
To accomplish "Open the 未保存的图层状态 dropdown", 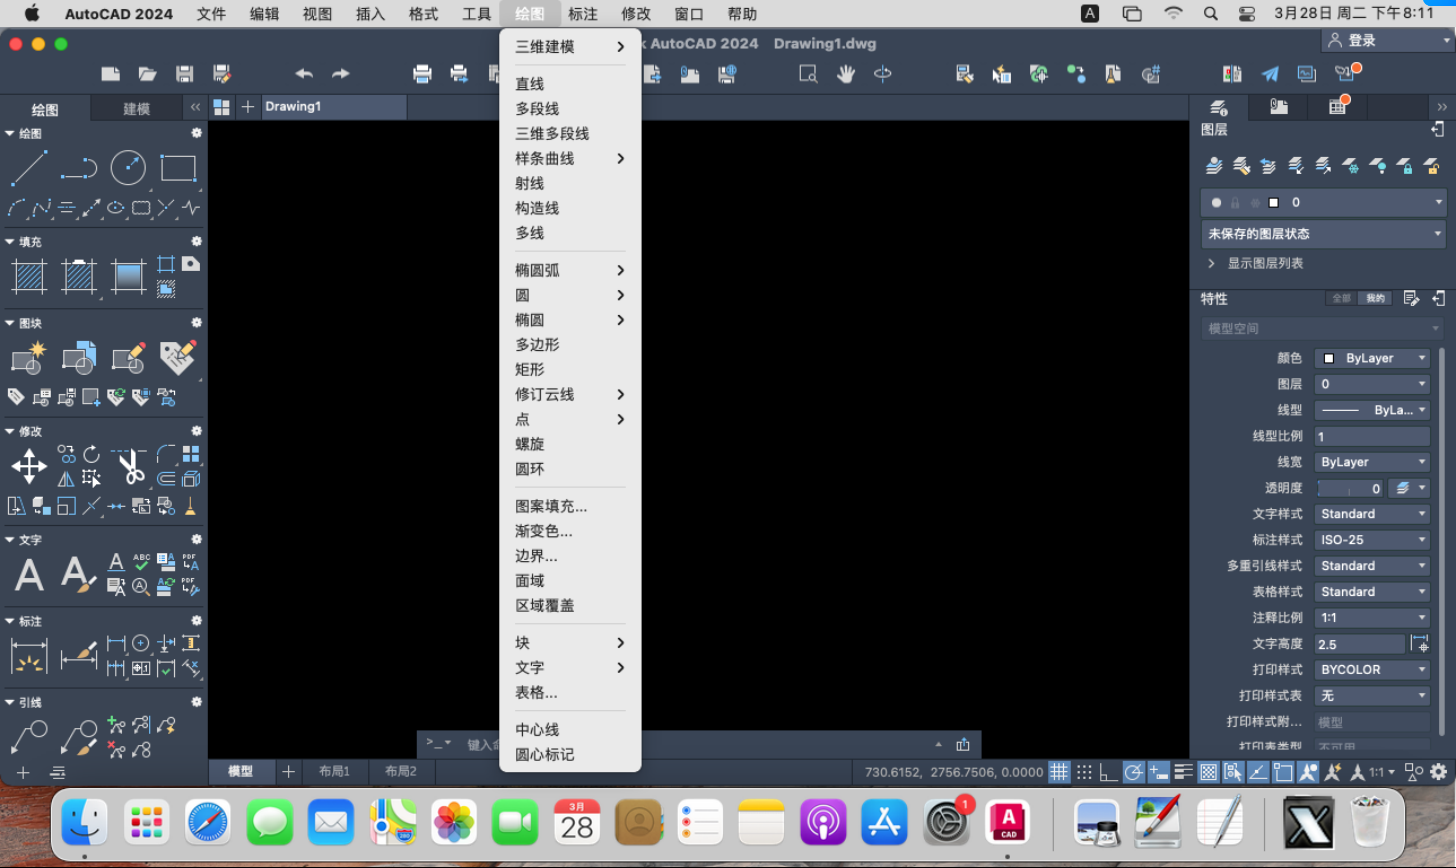I will (1324, 234).
